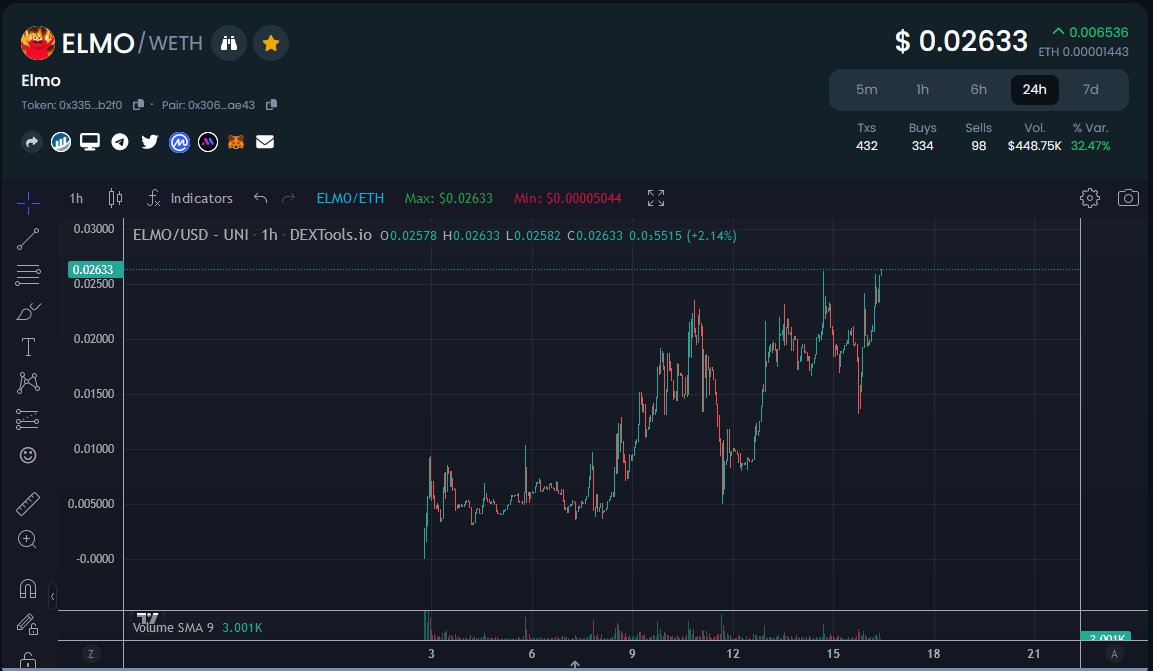Click the Buys count 334

pyautogui.click(x=922, y=146)
